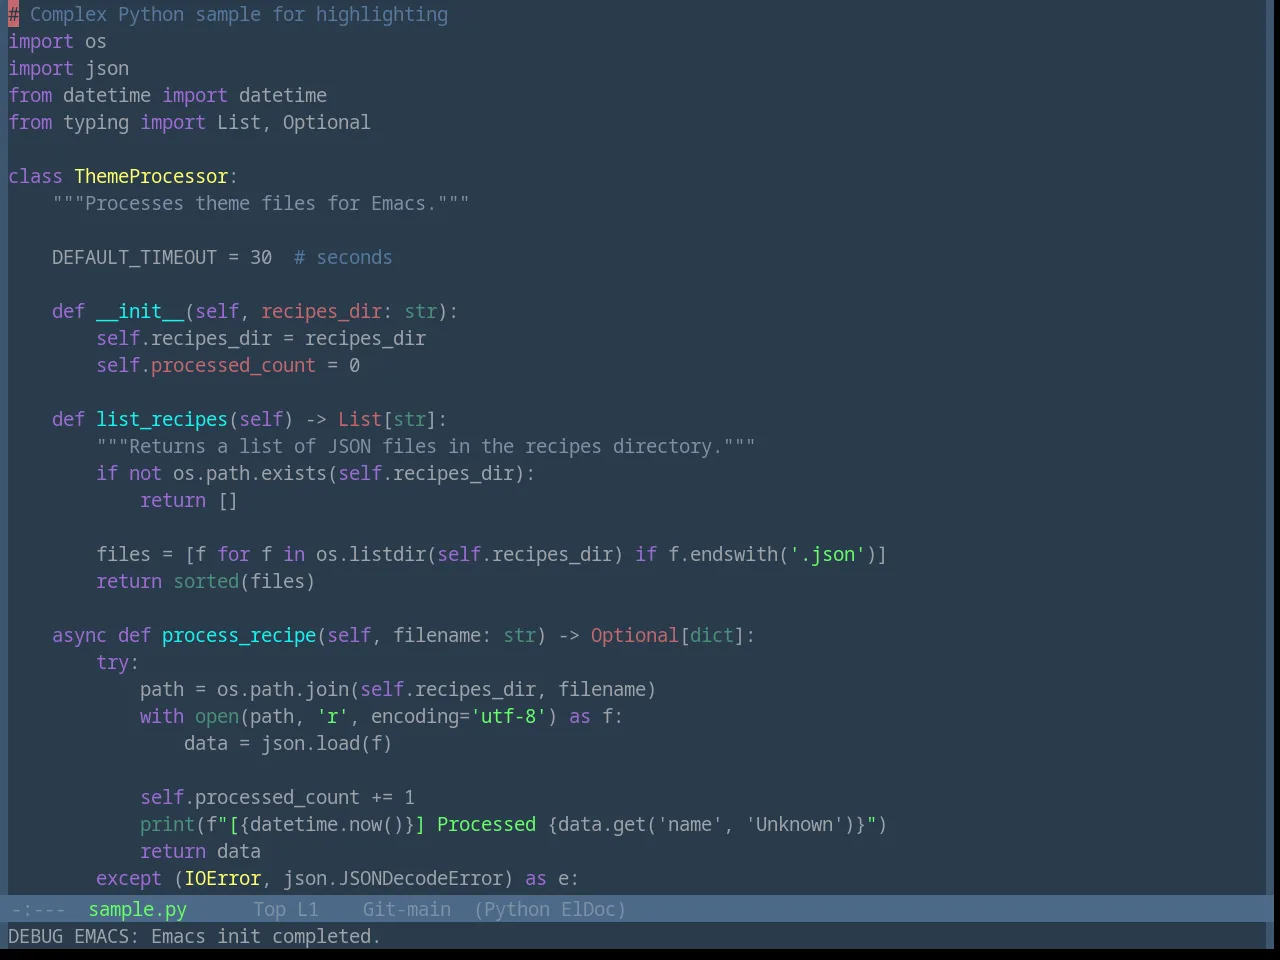This screenshot has height=960, width=1280.
Task: Click the __init__ method name
Action: pos(140,311)
